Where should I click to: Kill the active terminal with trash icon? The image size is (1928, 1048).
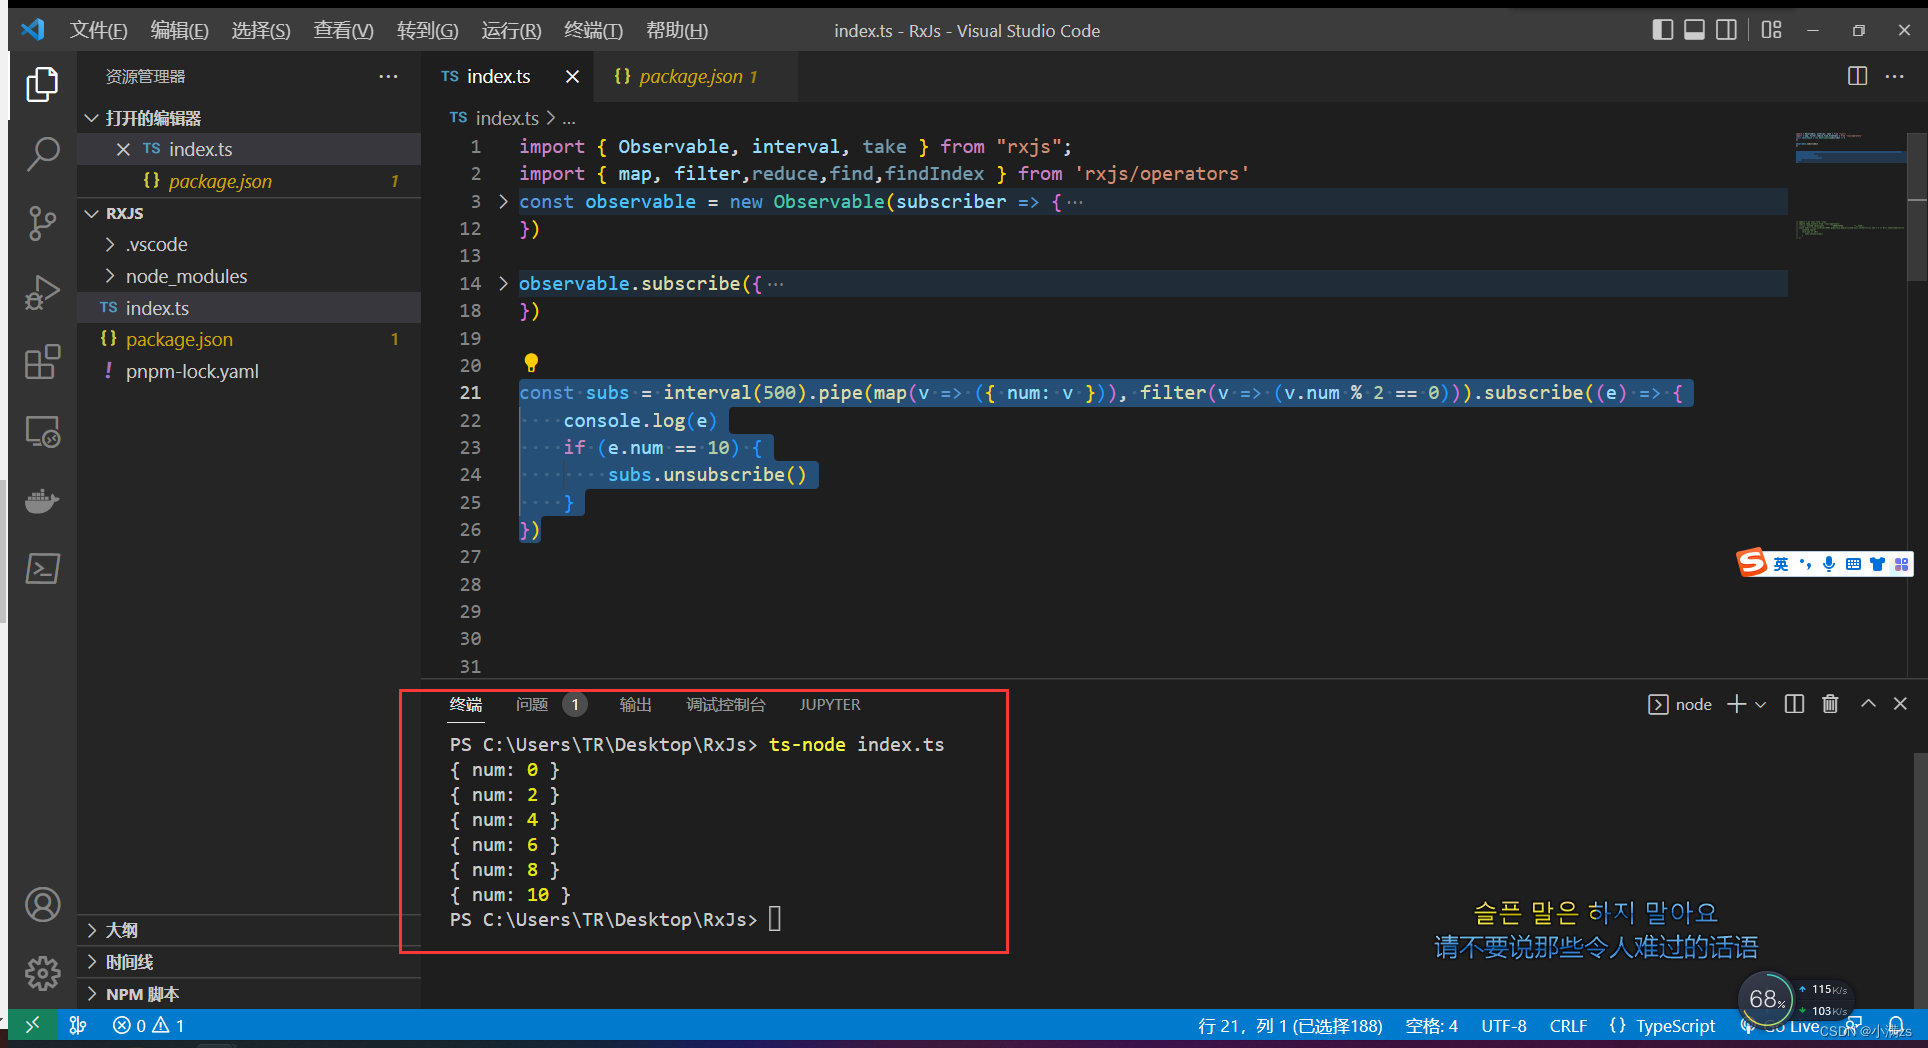click(x=1830, y=703)
